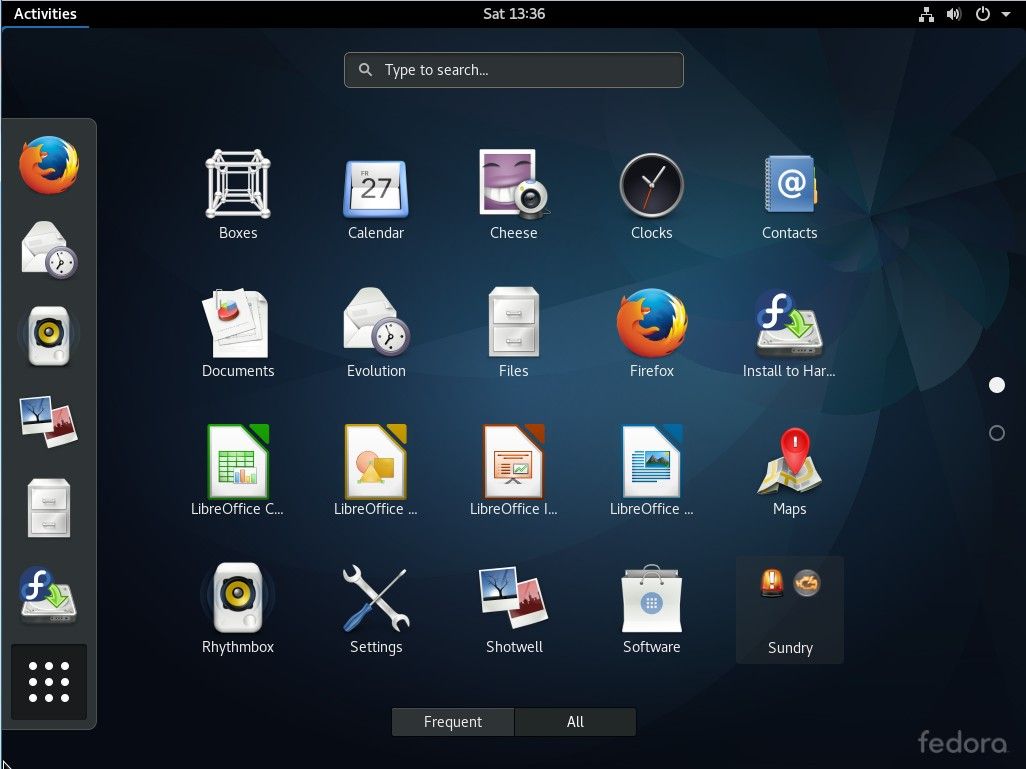Open Files from the app grid
Image resolution: width=1026 pixels, height=769 pixels.
(x=514, y=332)
